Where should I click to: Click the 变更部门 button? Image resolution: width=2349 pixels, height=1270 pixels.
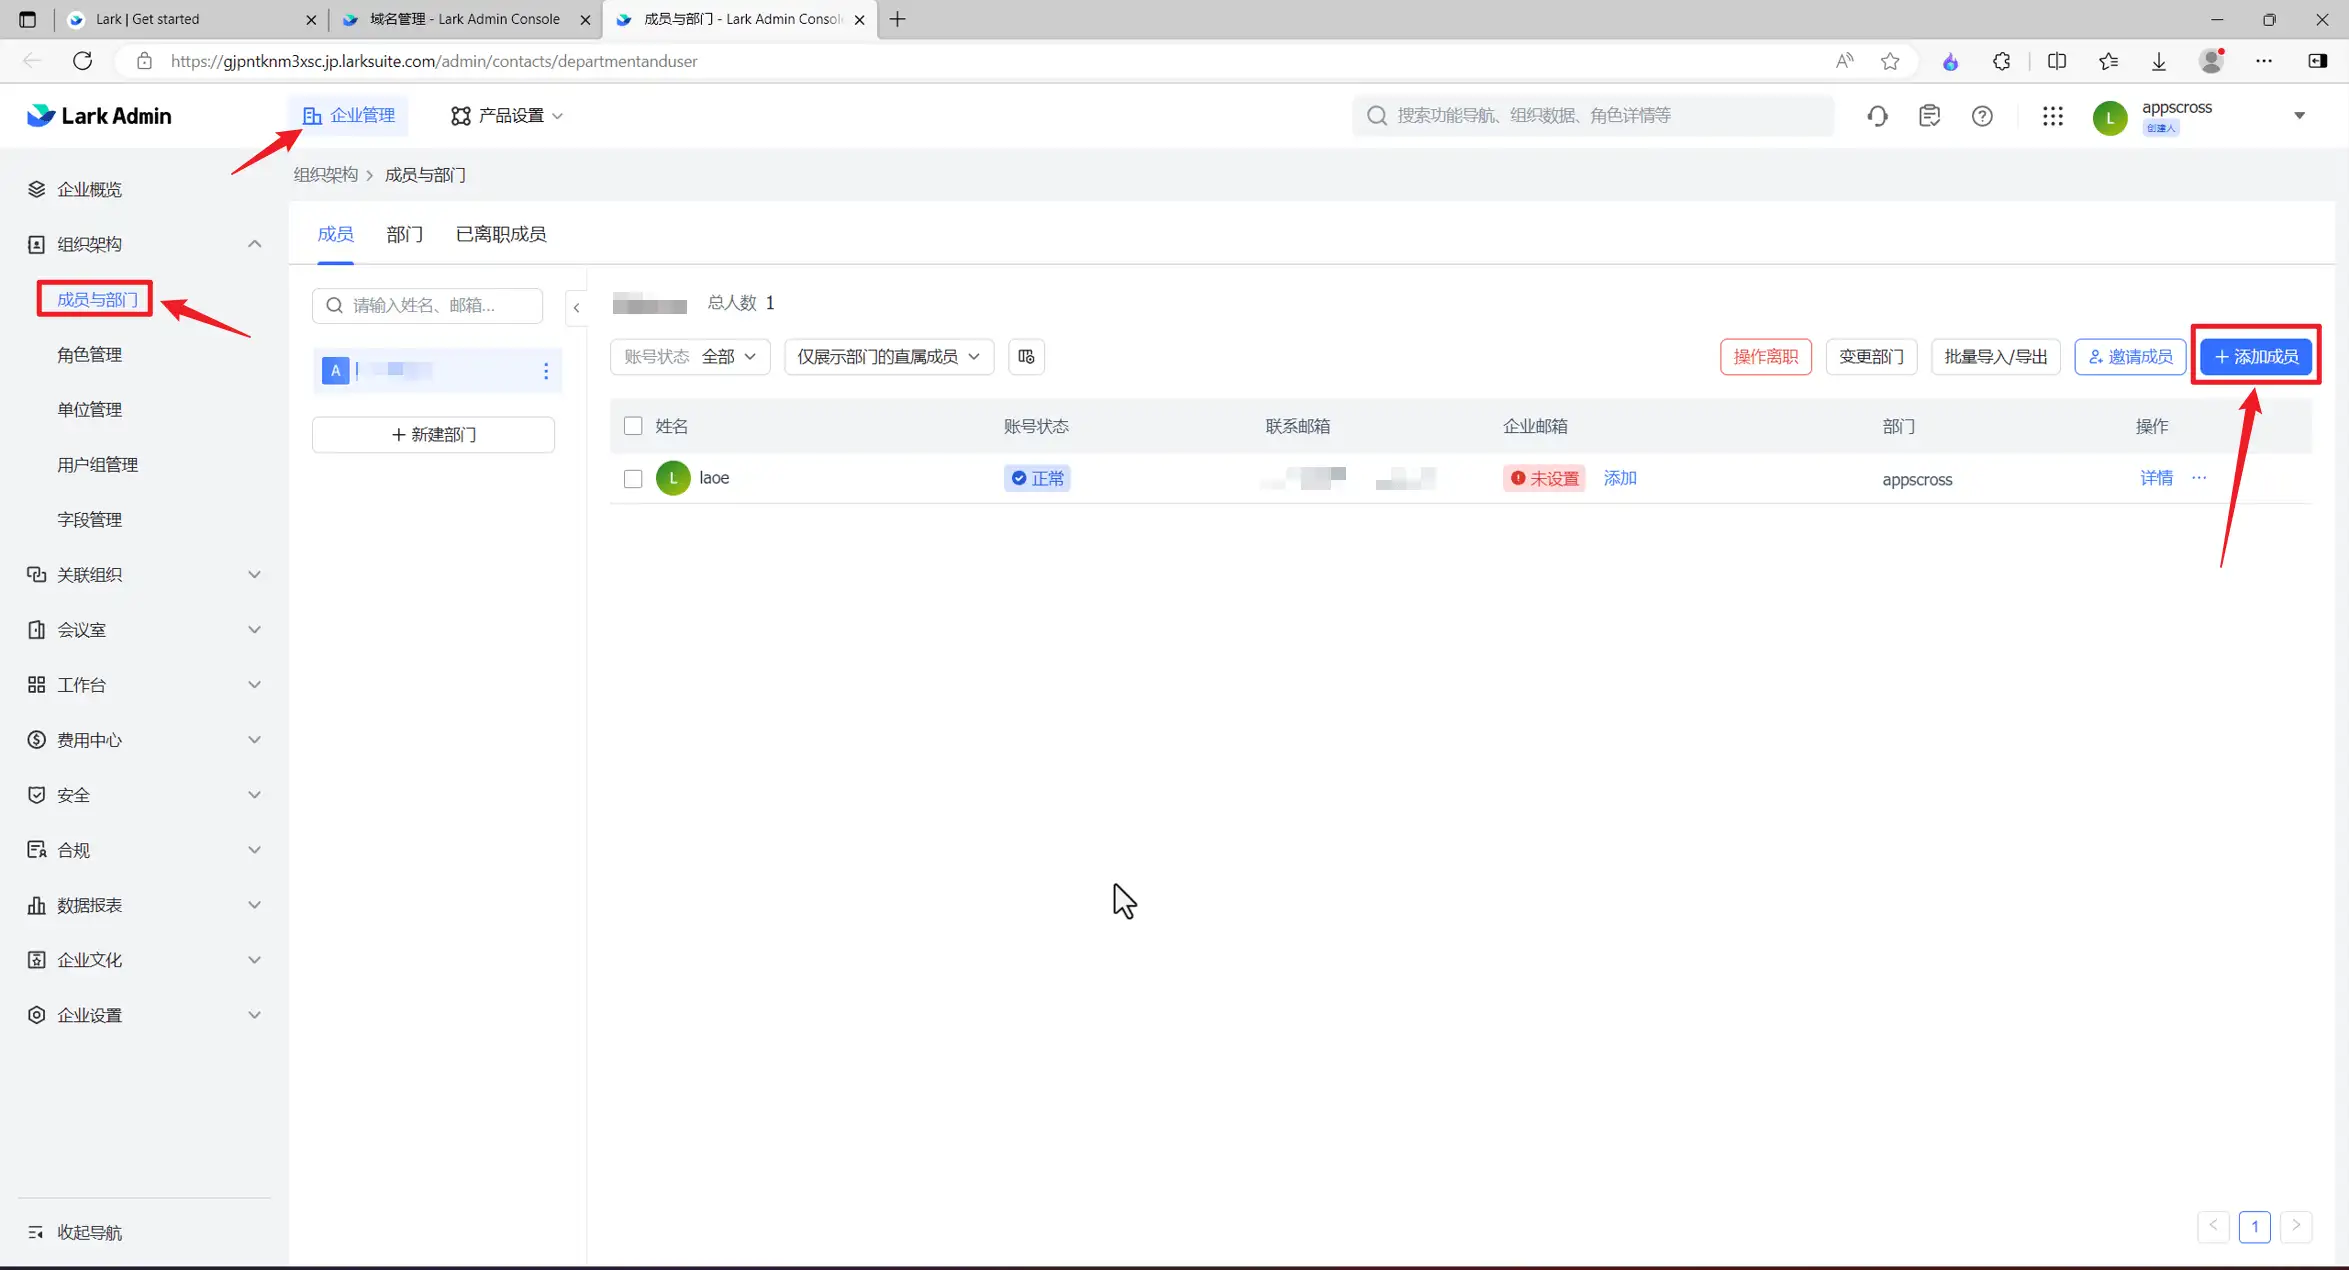tap(1871, 356)
